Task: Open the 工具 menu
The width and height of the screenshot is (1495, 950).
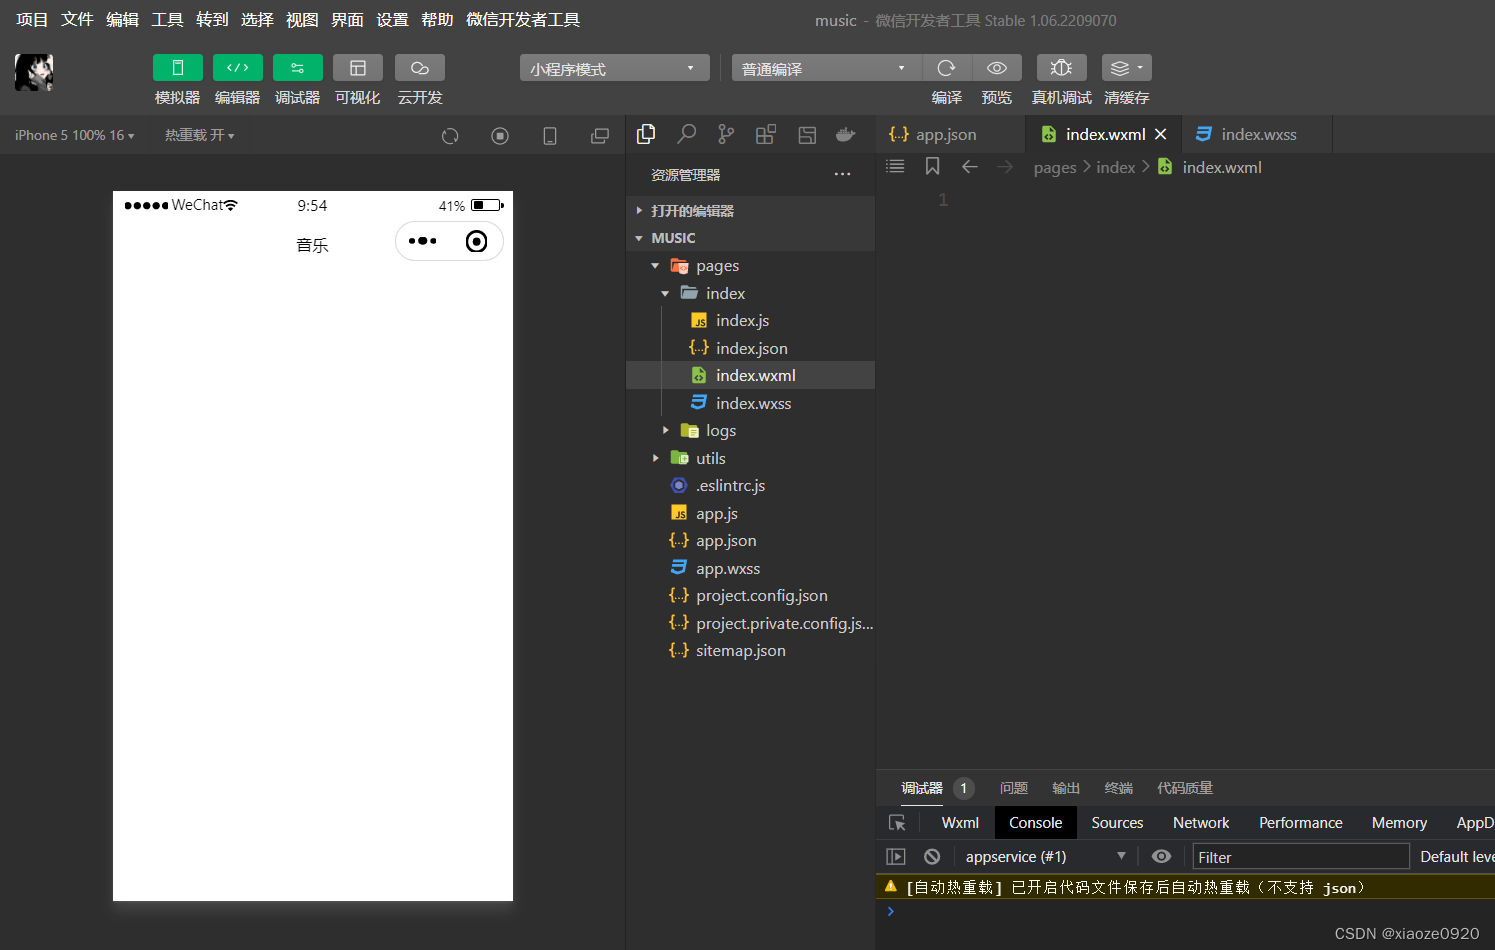Action: click(x=167, y=20)
